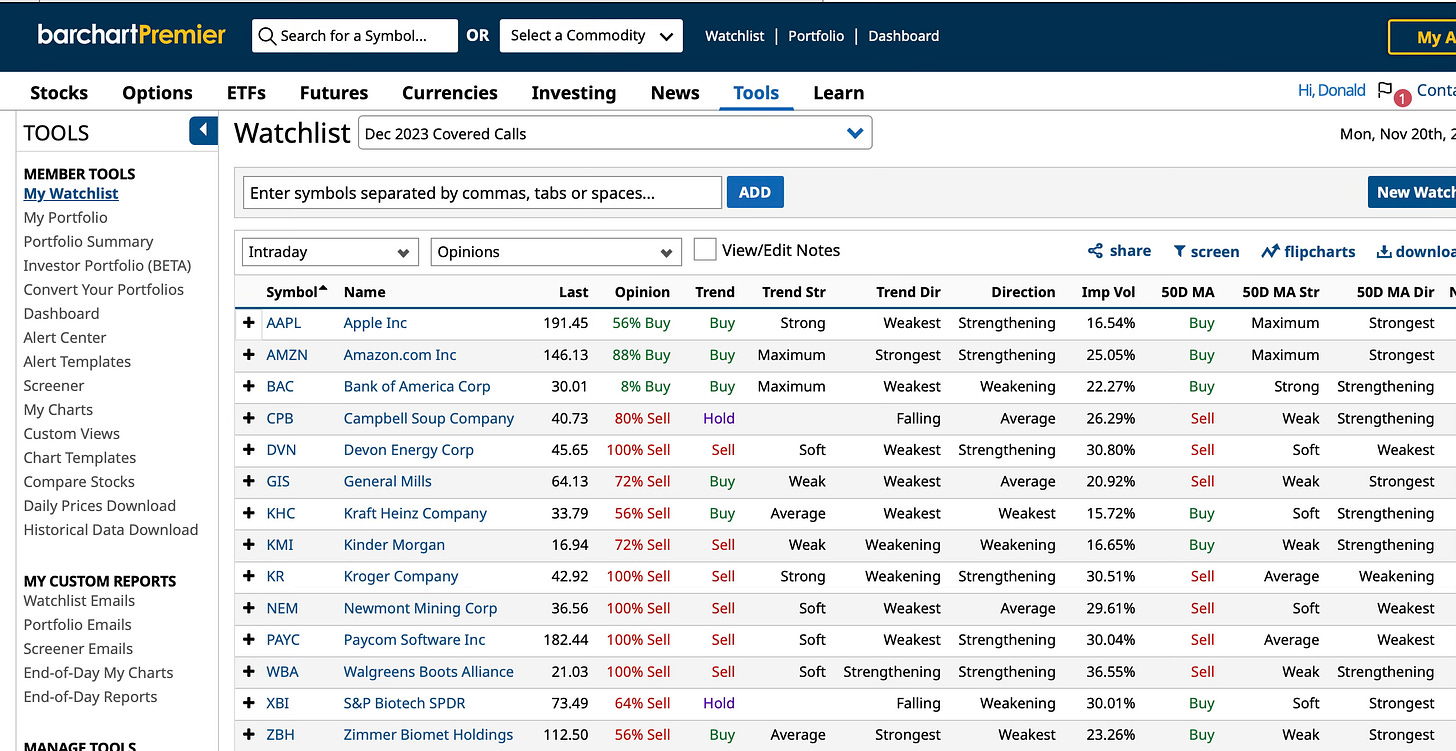Expand the KHC row plus icon
This screenshot has height=751, width=1456.
click(x=249, y=513)
